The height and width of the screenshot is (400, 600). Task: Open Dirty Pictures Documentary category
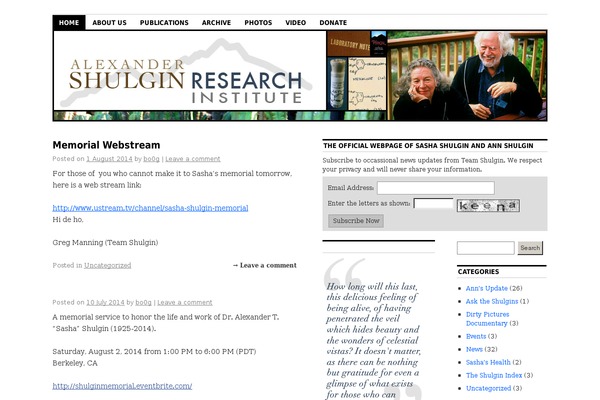tap(487, 319)
